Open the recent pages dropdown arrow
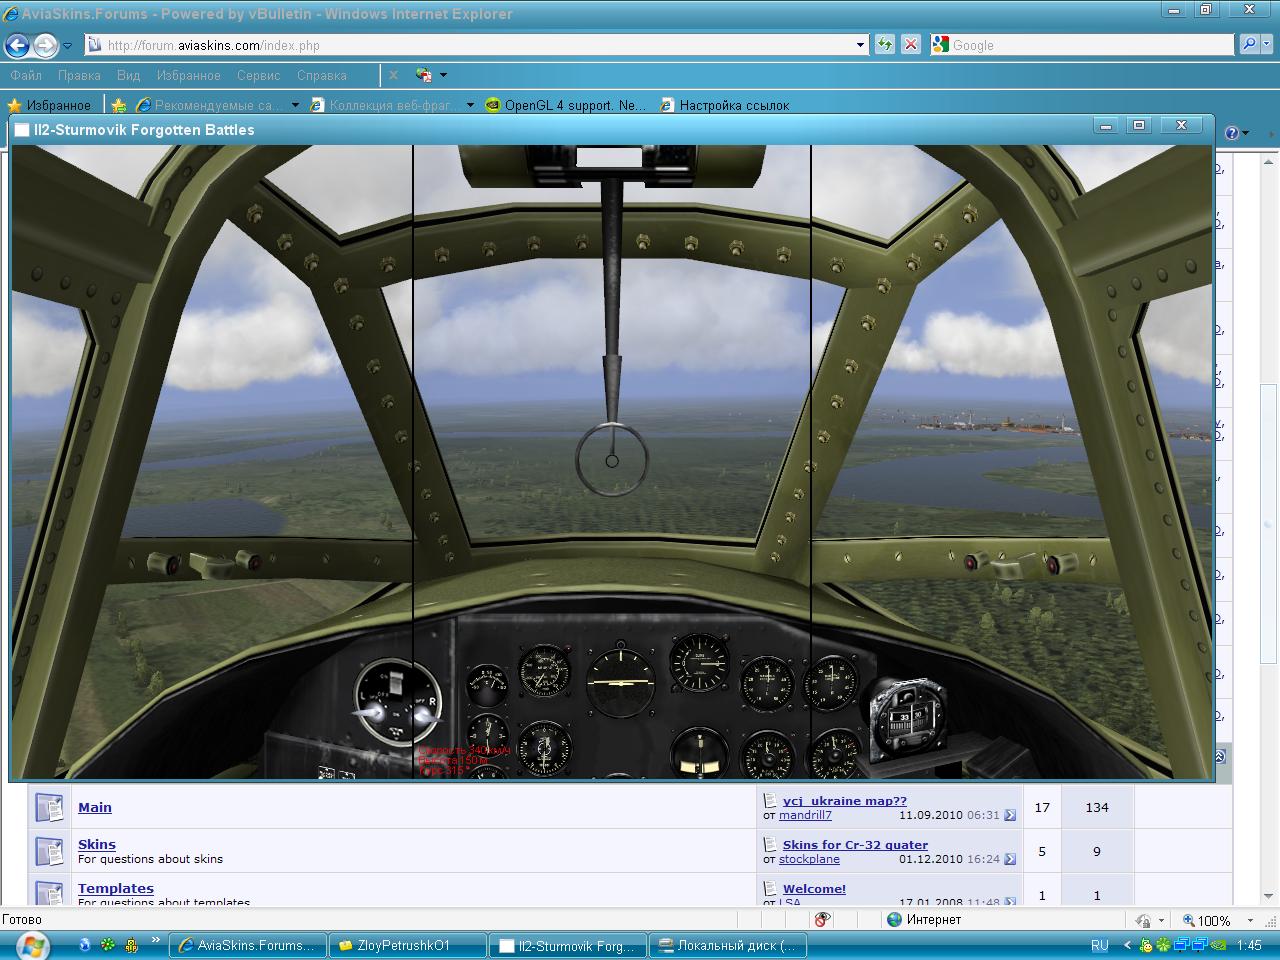Viewport: 1280px width, 960px height. click(67, 45)
